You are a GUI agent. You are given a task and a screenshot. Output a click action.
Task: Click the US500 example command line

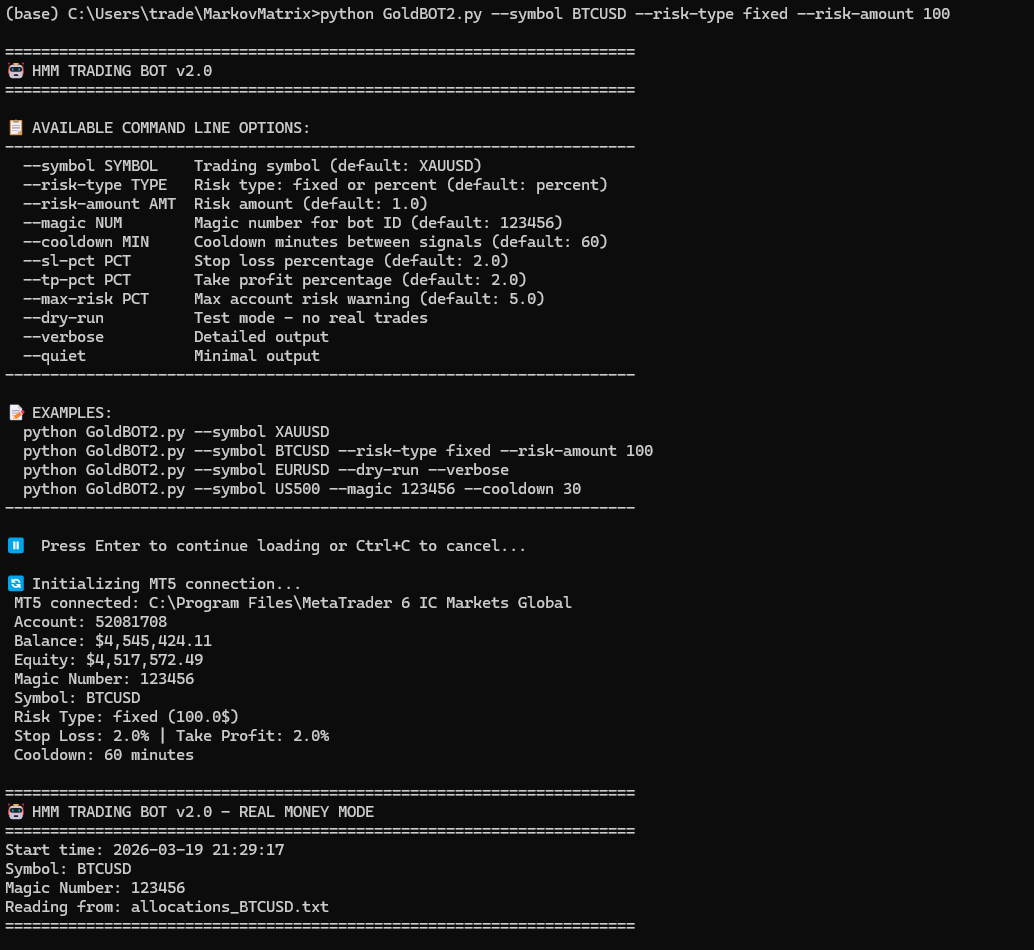(x=302, y=489)
